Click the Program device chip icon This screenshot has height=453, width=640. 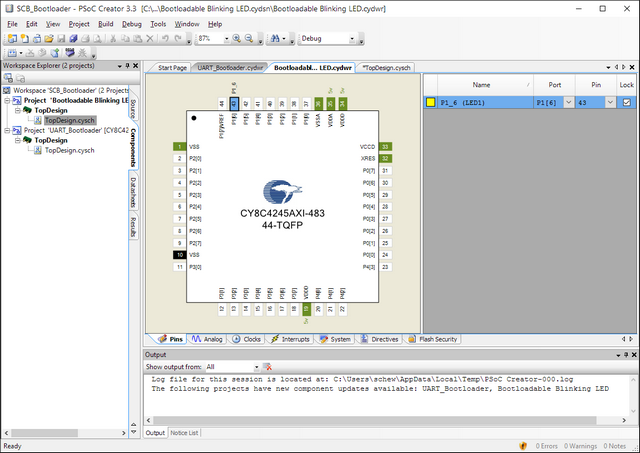pyautogui.click(x=70, y=53)
